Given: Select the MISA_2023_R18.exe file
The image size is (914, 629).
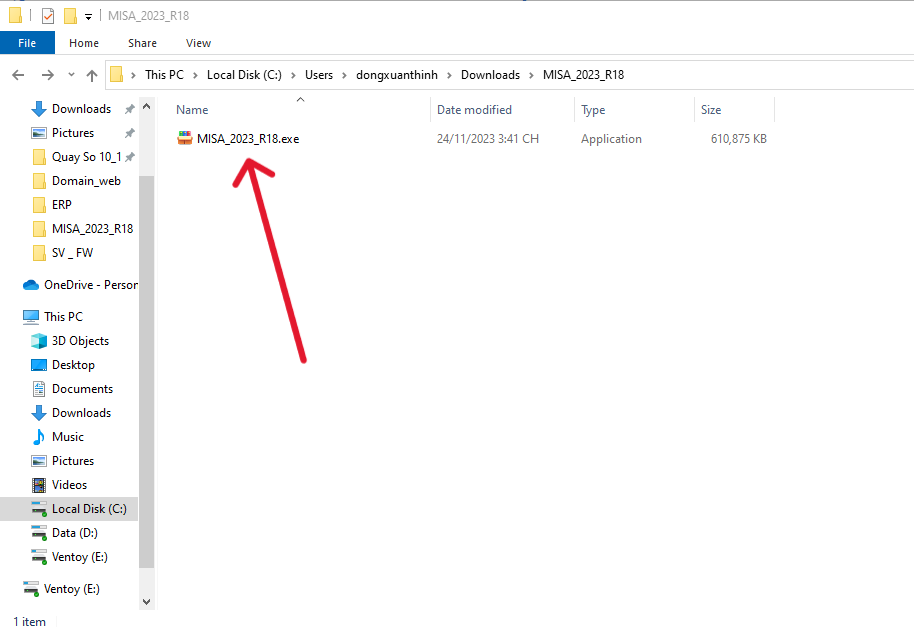Looking at the screenshot, I should point(248,139).
